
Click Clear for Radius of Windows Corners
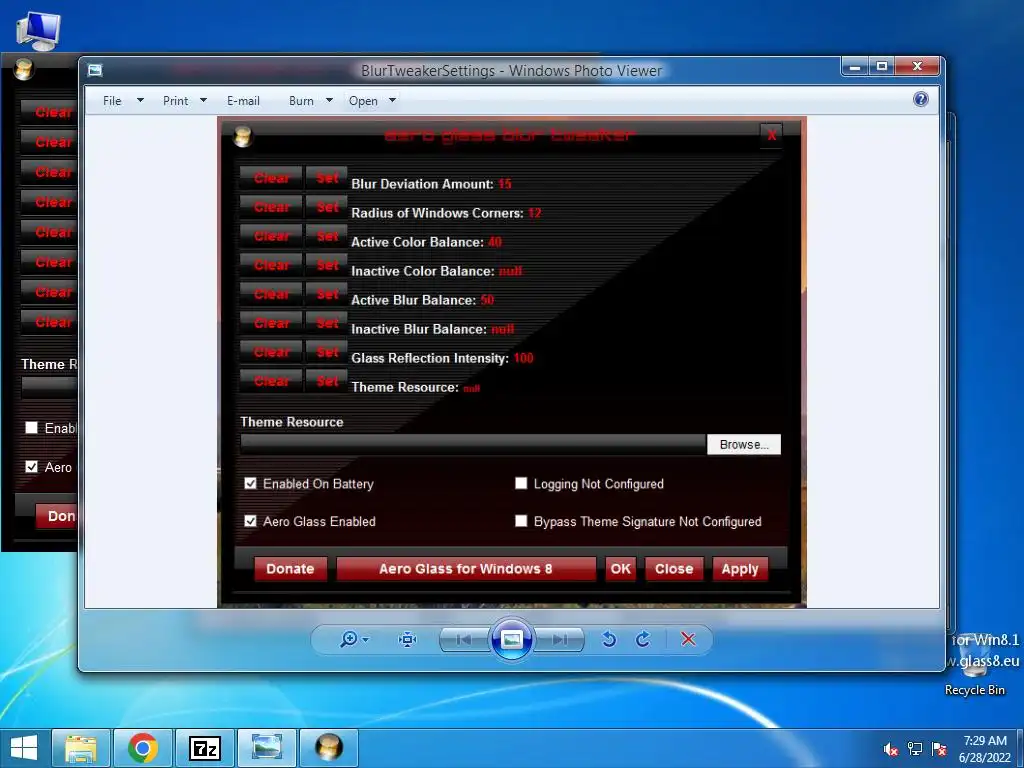pos(271,207)
